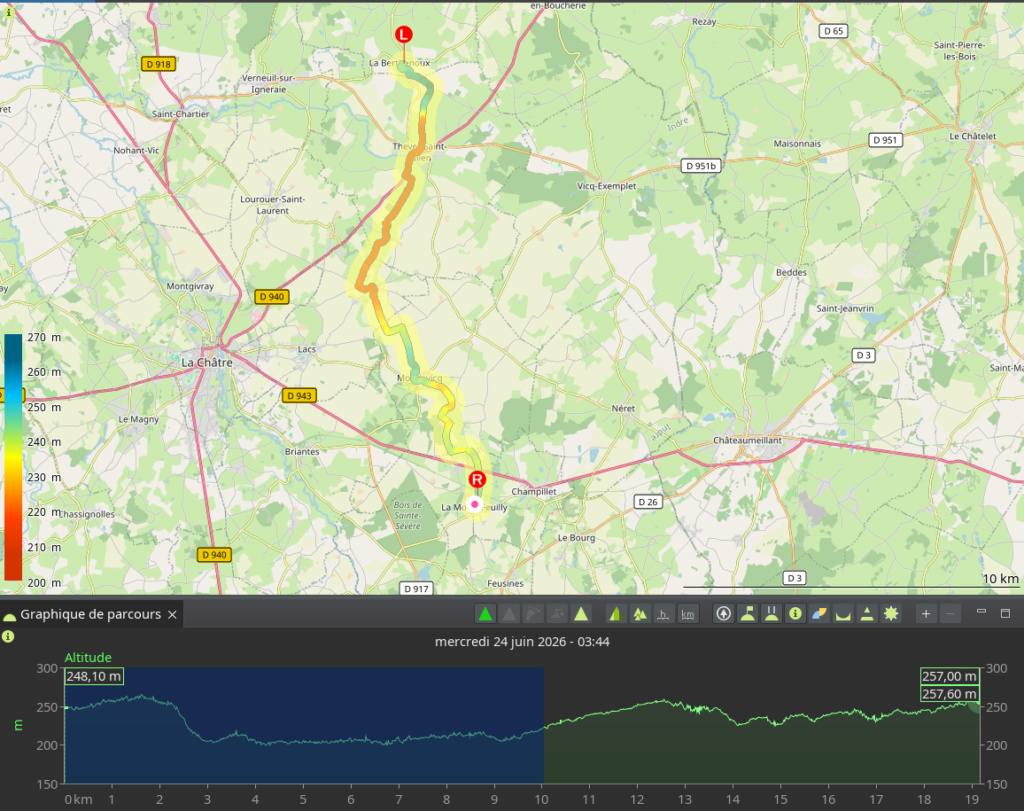Toggle tour pauses display button
The width and height of the screenshot is (1024, 811).
(771, 614)
